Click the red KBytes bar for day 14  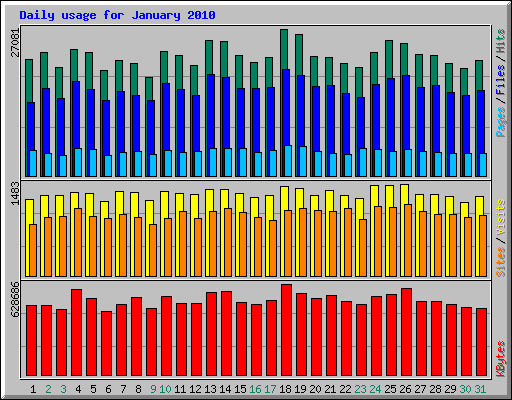(226, 333)
